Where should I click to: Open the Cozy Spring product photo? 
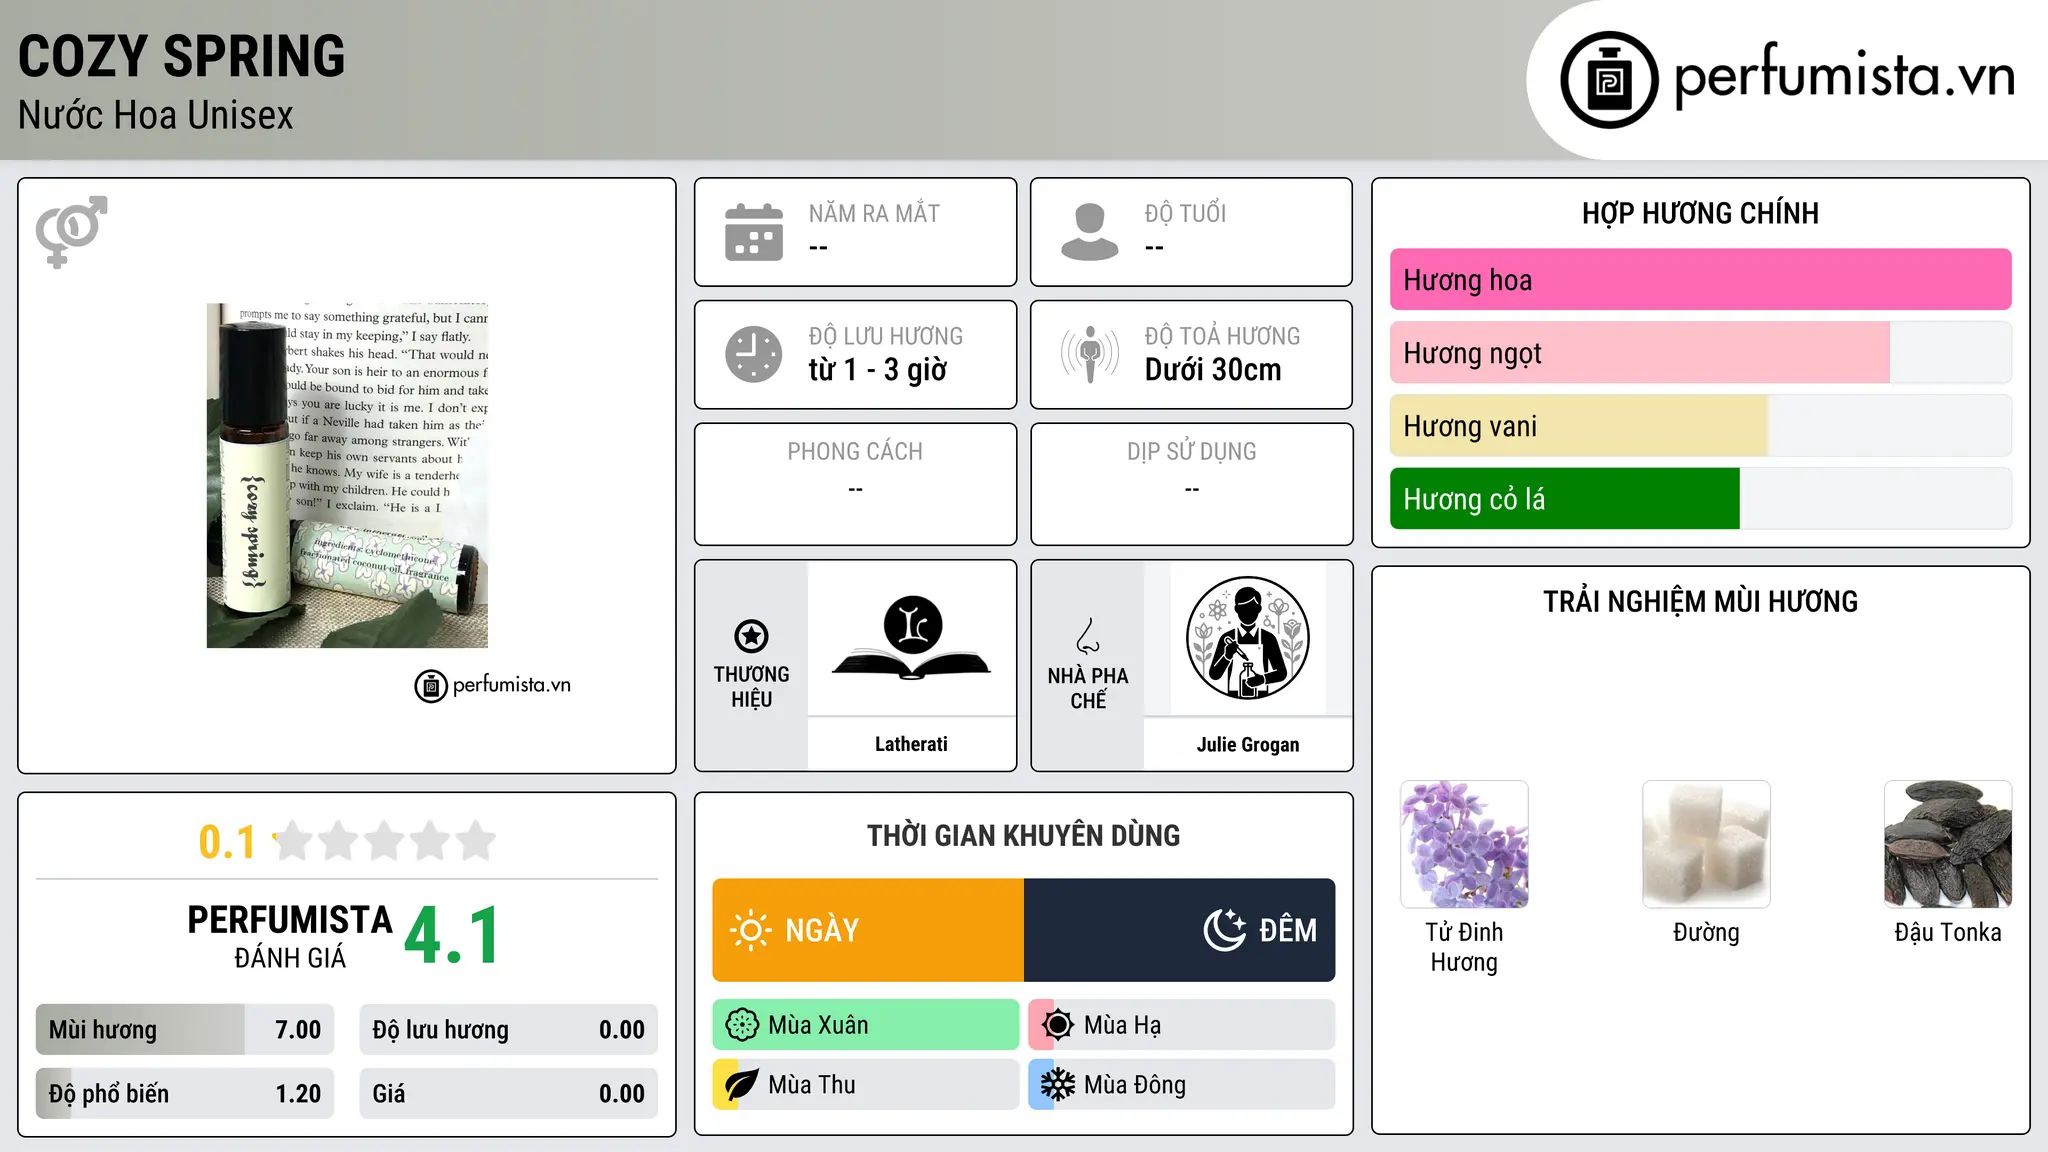347,476
